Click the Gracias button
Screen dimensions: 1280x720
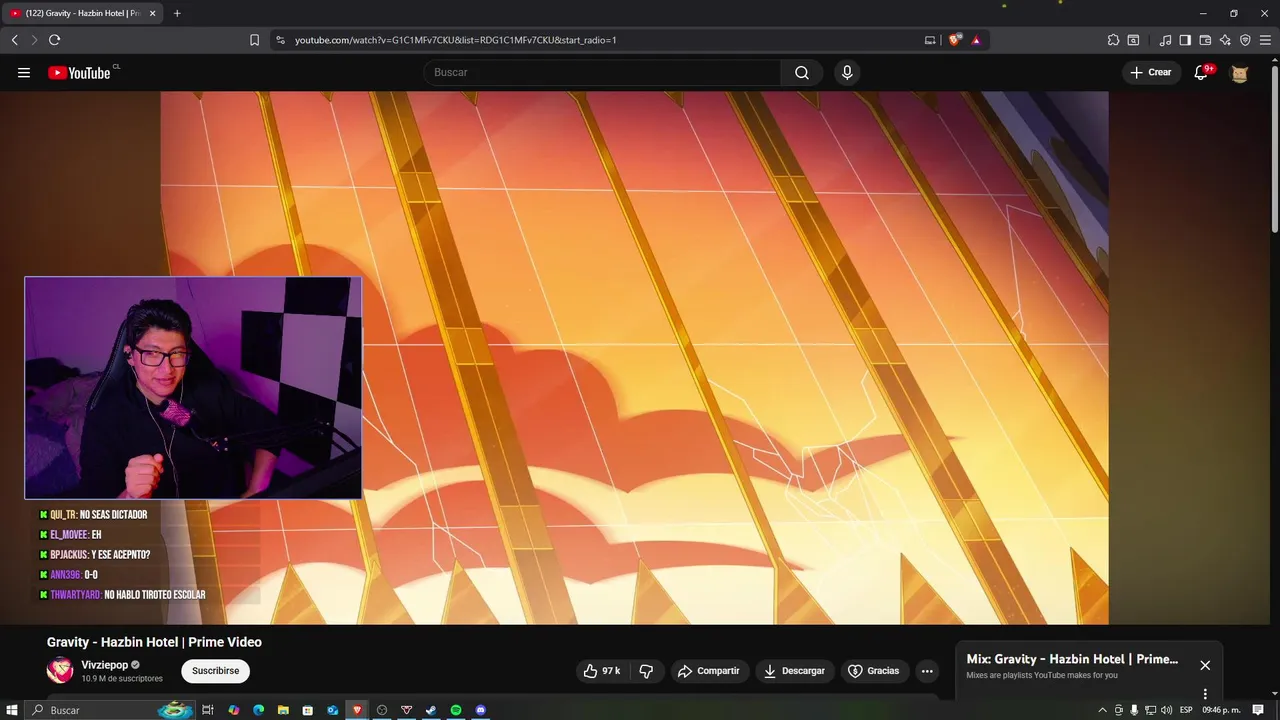pyautogui.click(x=874, y=671)
